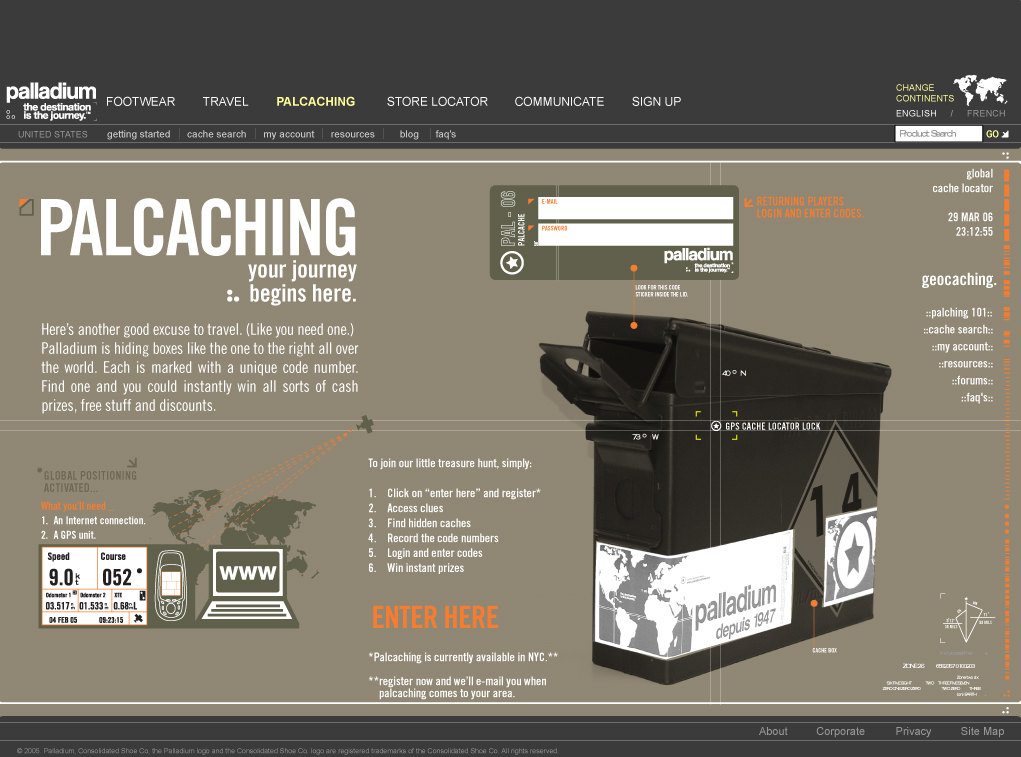Open the my account sub-tab
The height and width of the screenshot is (757, 1021).
289,134
